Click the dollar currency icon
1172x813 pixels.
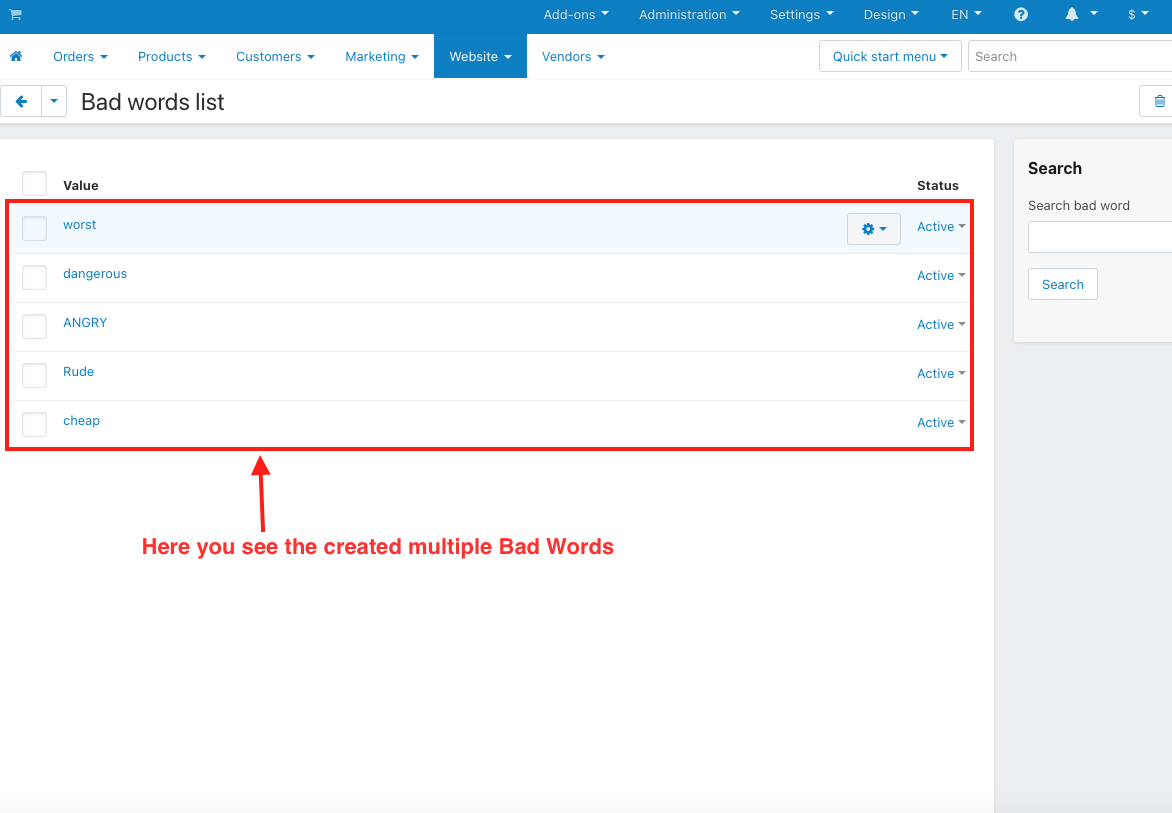pos(1131,15)
